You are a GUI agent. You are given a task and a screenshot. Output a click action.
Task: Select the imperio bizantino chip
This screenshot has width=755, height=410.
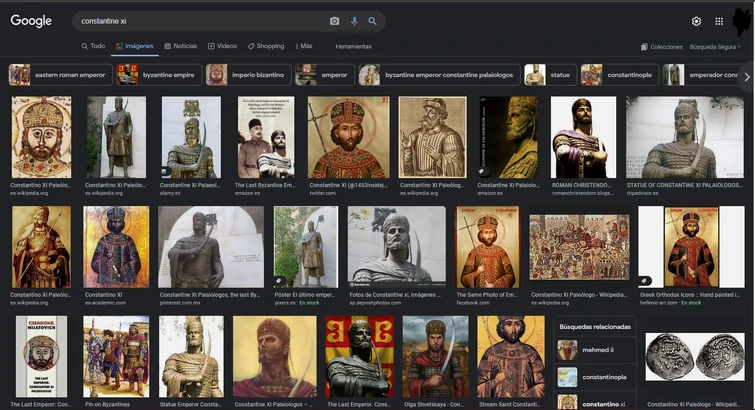click(248, 75)
